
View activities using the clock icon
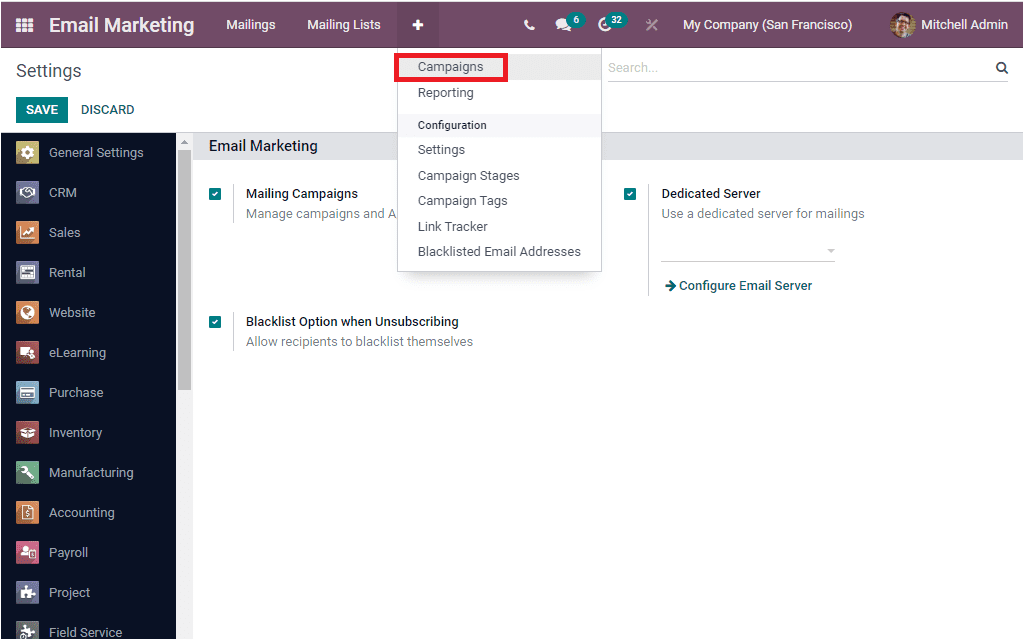click(x=605, y=25)
